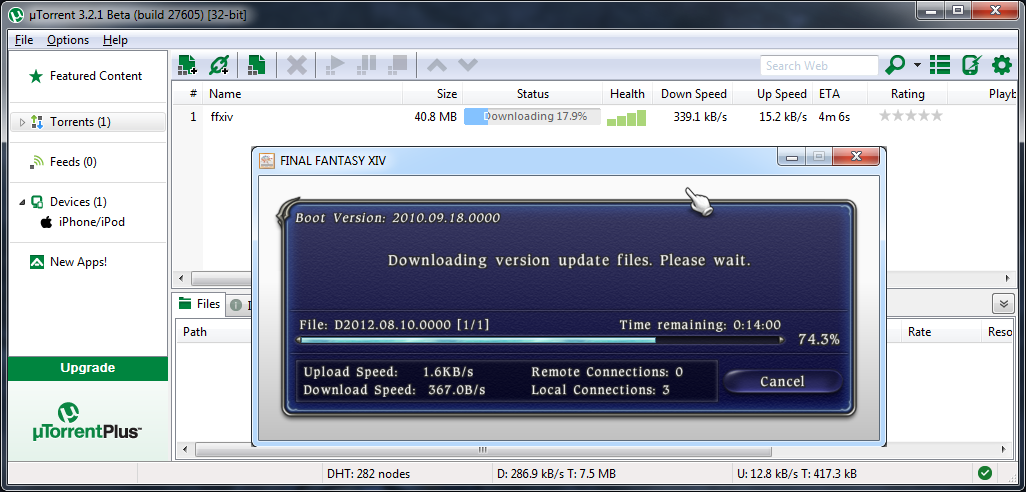
Task: Cancel the Final Fantasy XIV update download
Action: coord(782,381)
